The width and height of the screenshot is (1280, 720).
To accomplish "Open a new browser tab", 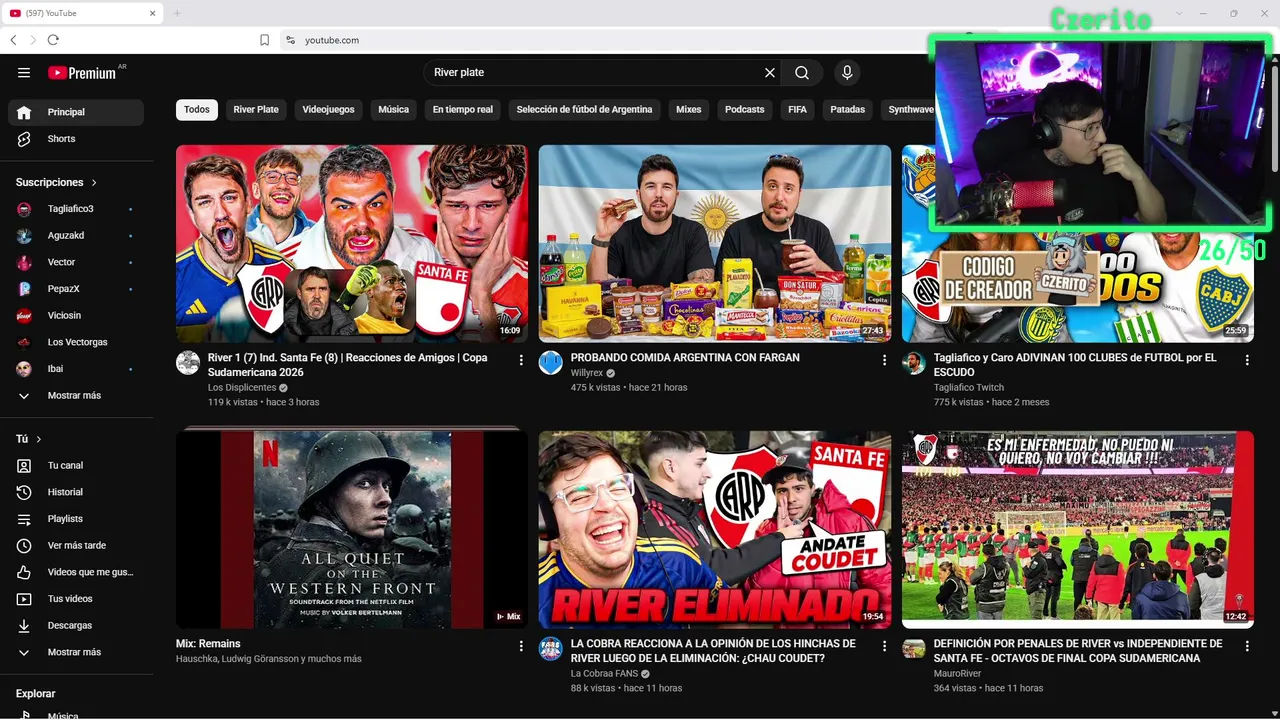I will (177, 13).
